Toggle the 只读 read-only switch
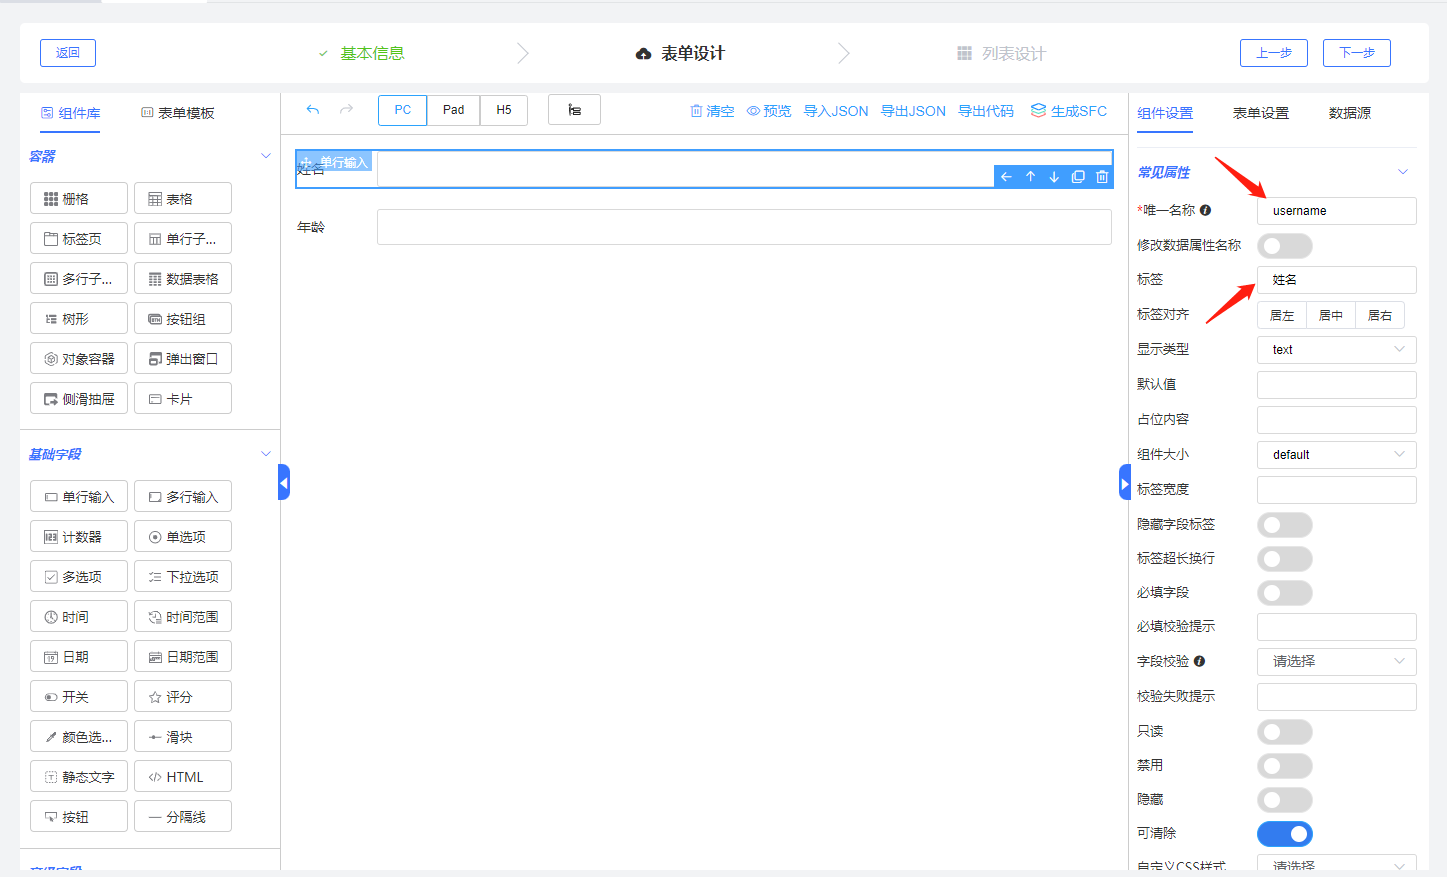Image resolution: width=1447 pixels, height=877 pixels. (x=1284, y=732)
